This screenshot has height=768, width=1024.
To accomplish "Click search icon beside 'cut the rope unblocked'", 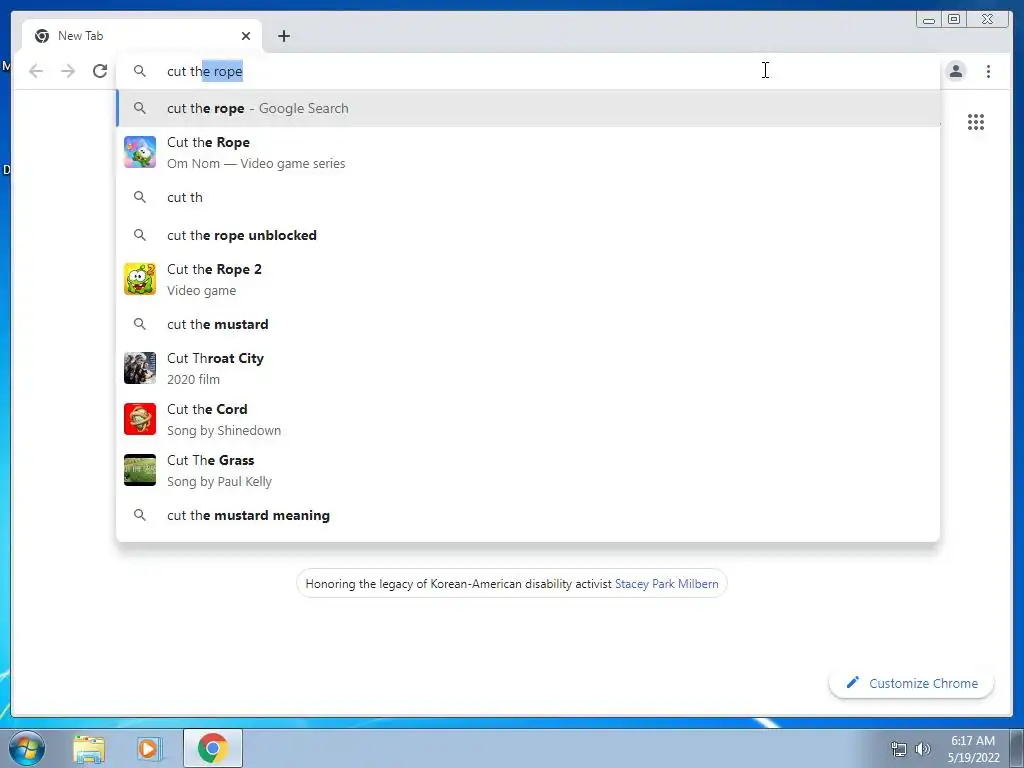I will point(140,234).
